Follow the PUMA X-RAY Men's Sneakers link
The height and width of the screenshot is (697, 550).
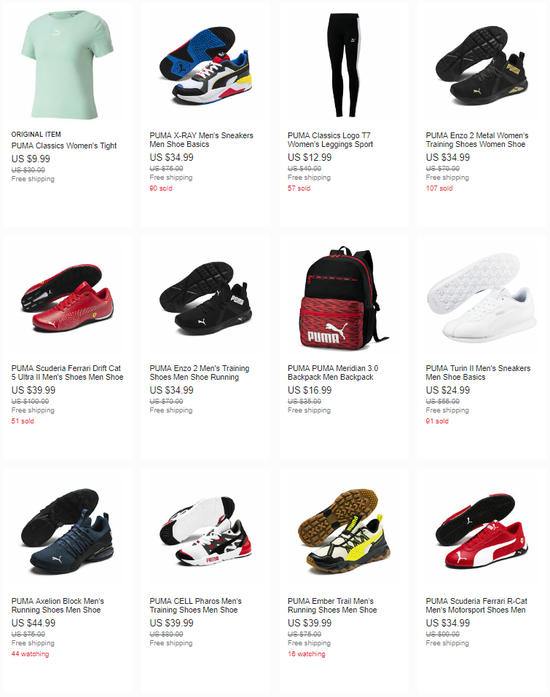[x=201, y=140]
